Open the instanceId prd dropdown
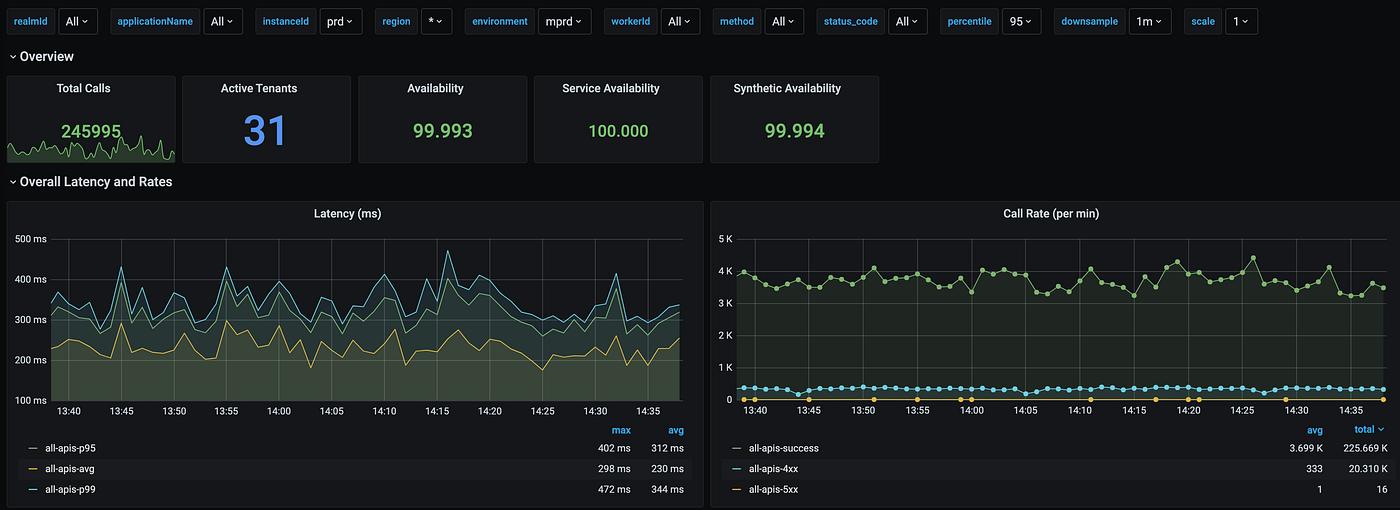The height and width of the screenshot is (510, 1400). pyautogui.click(x=340, y=21)
